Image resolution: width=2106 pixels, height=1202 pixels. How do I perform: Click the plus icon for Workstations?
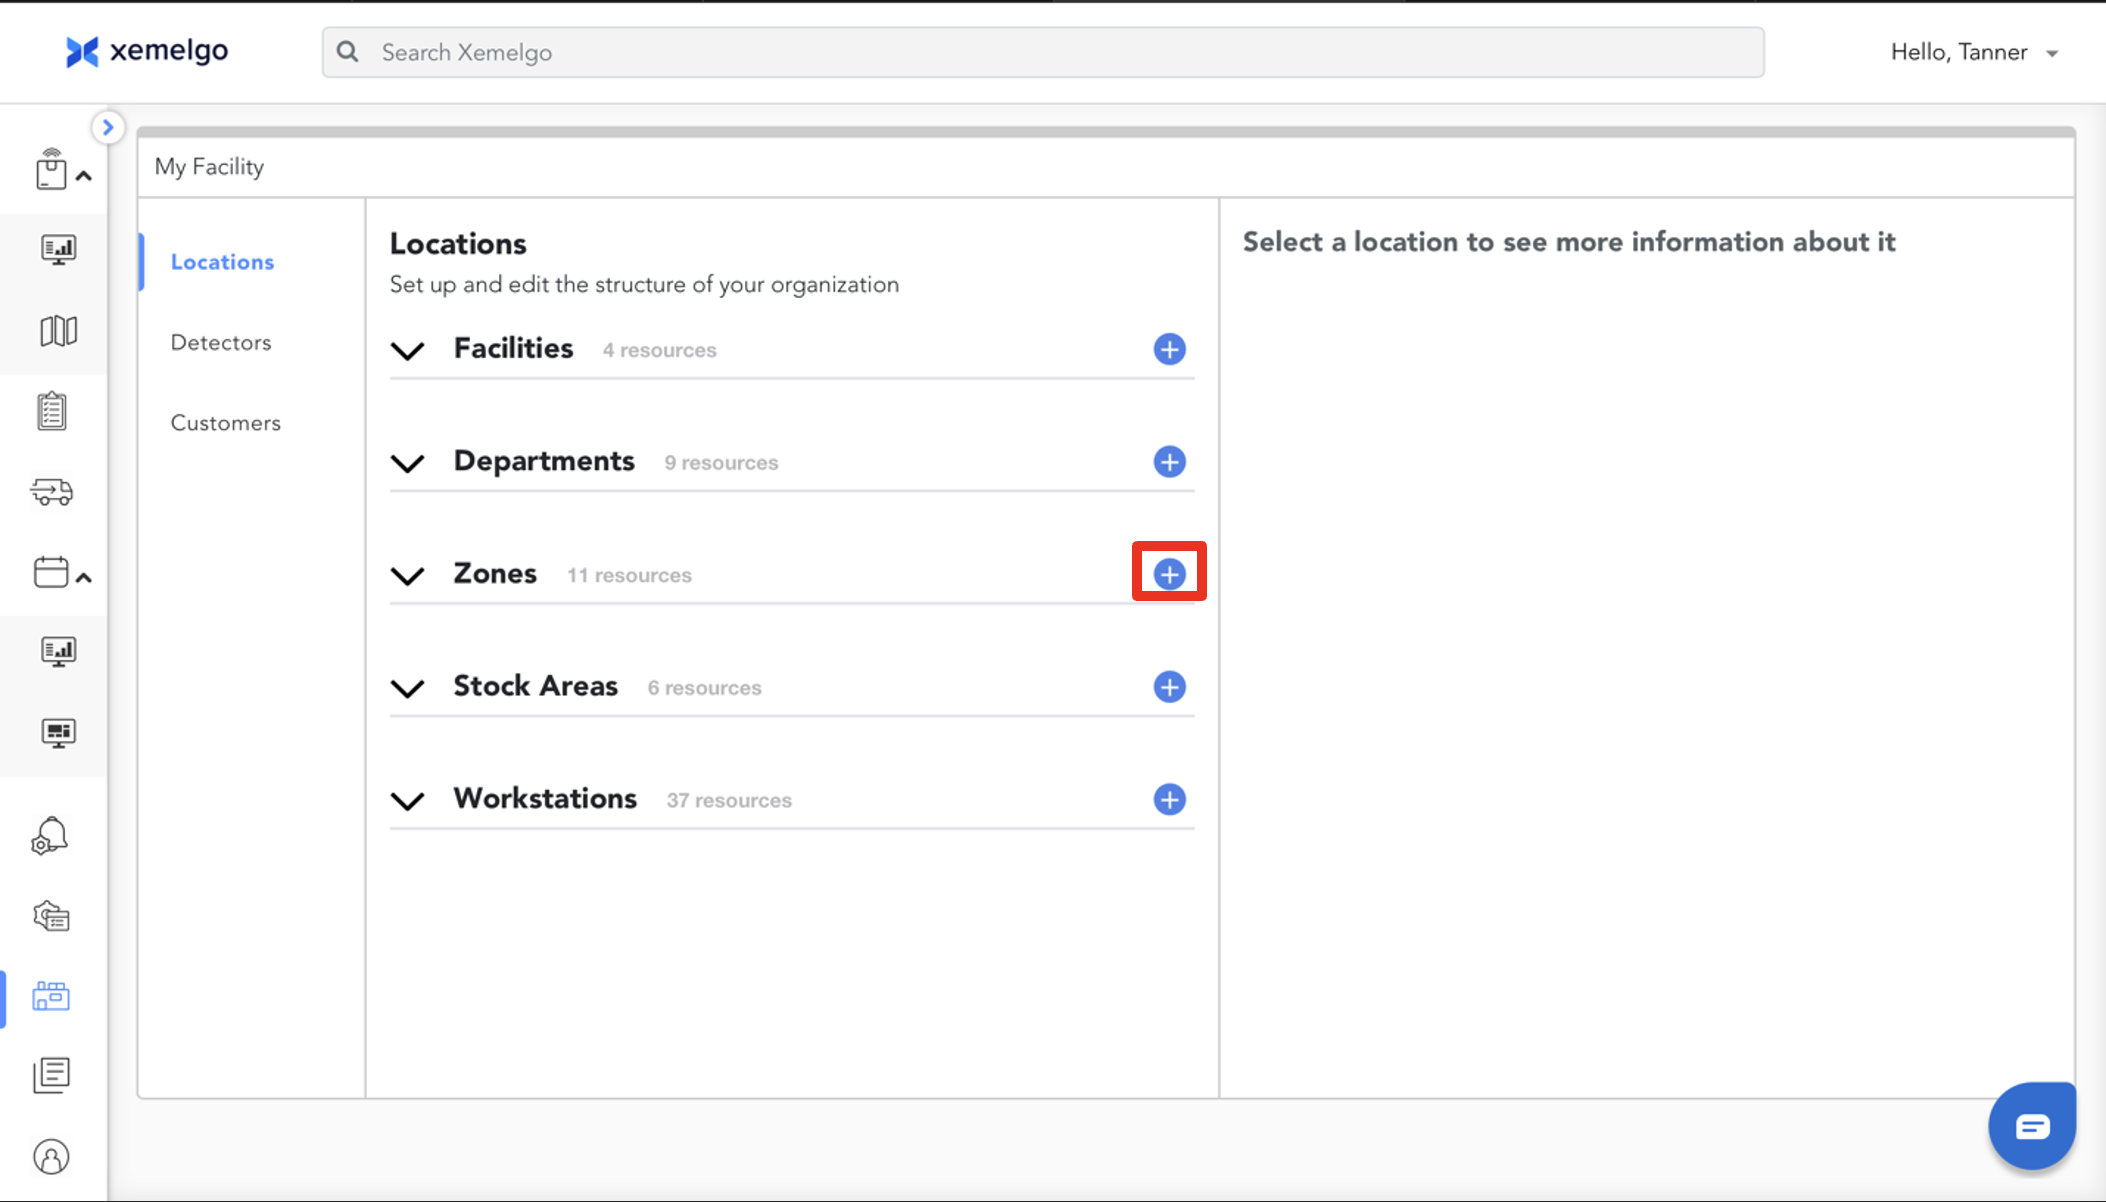(x=1169, y=799)
